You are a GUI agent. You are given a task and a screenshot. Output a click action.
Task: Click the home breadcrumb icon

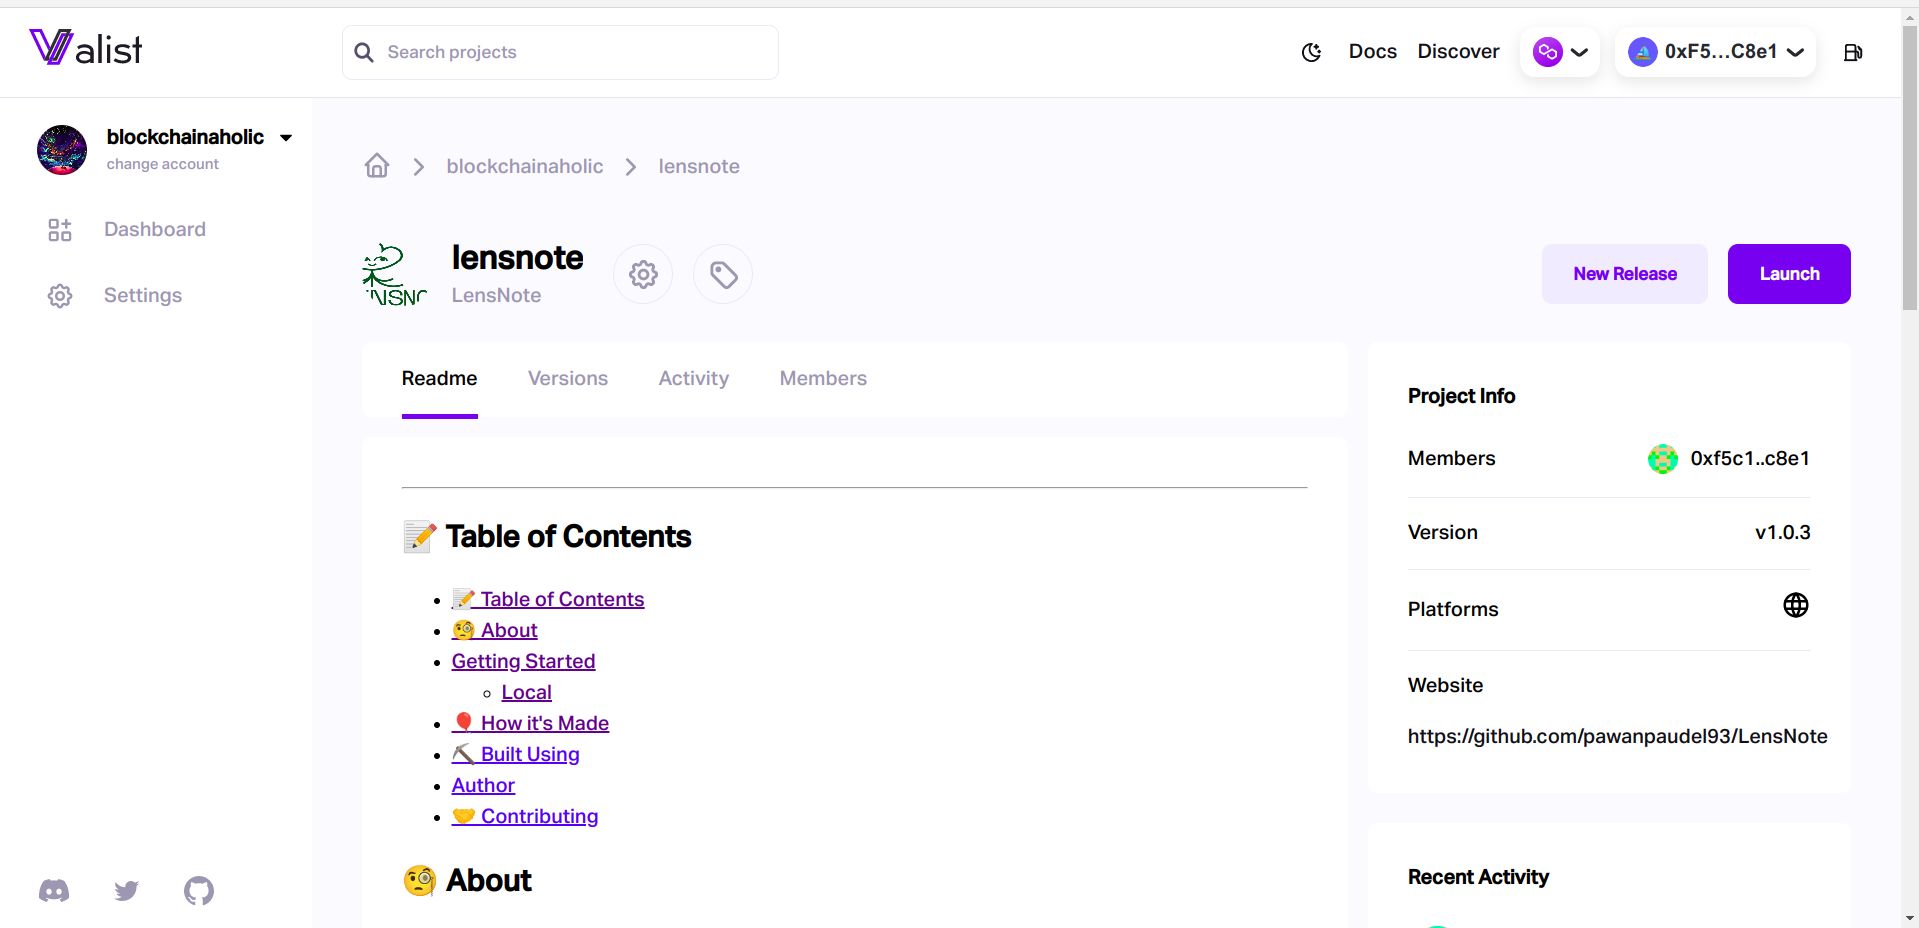pos(377,165)
